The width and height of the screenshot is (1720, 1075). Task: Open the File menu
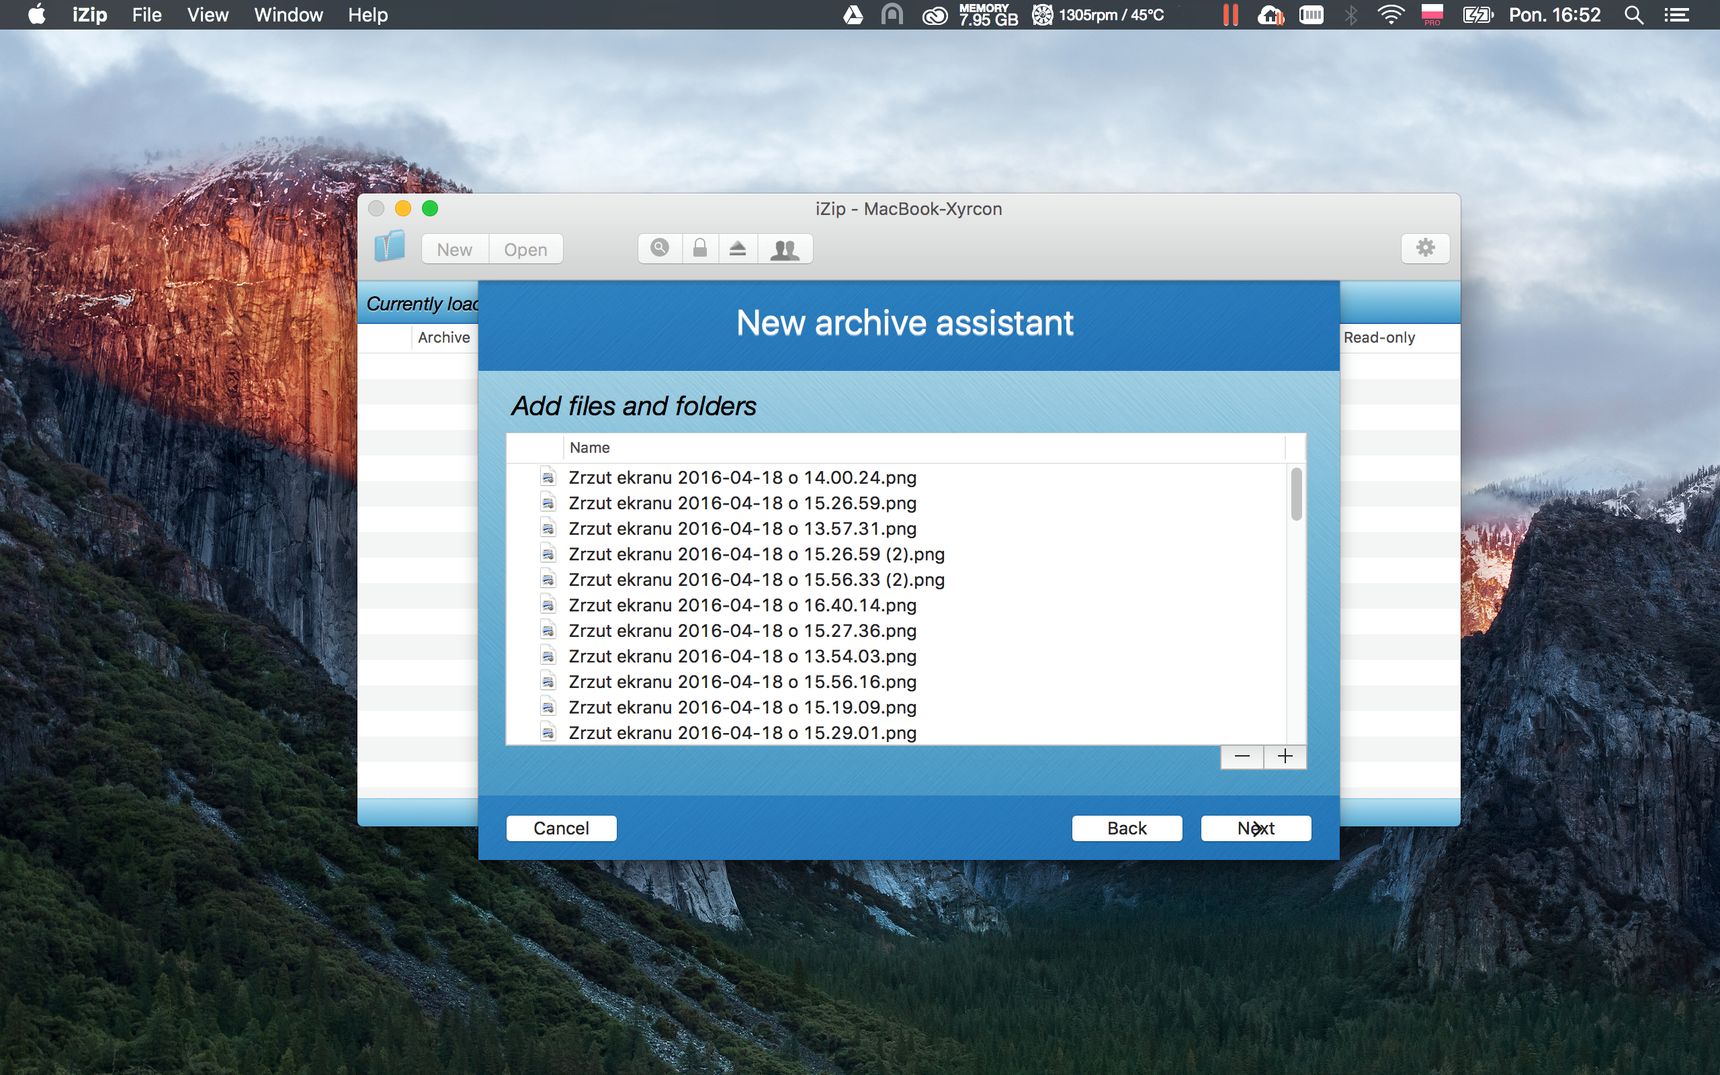pos(147,15)
